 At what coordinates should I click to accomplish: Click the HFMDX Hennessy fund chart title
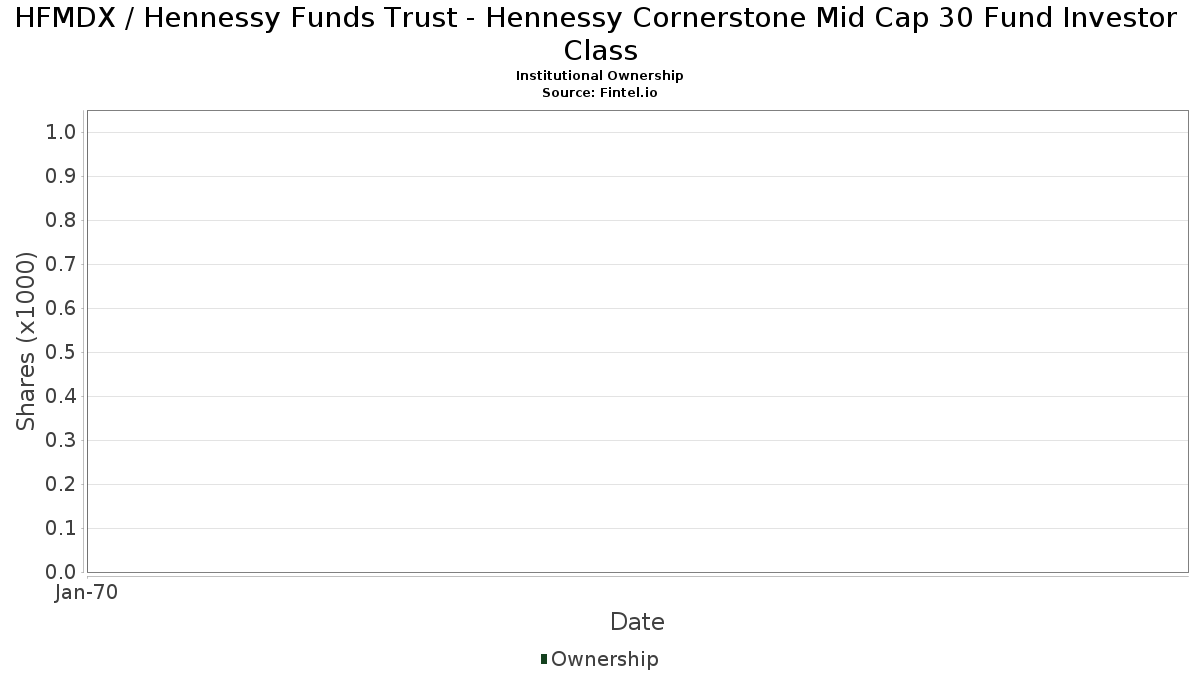(x=599, y=33)
